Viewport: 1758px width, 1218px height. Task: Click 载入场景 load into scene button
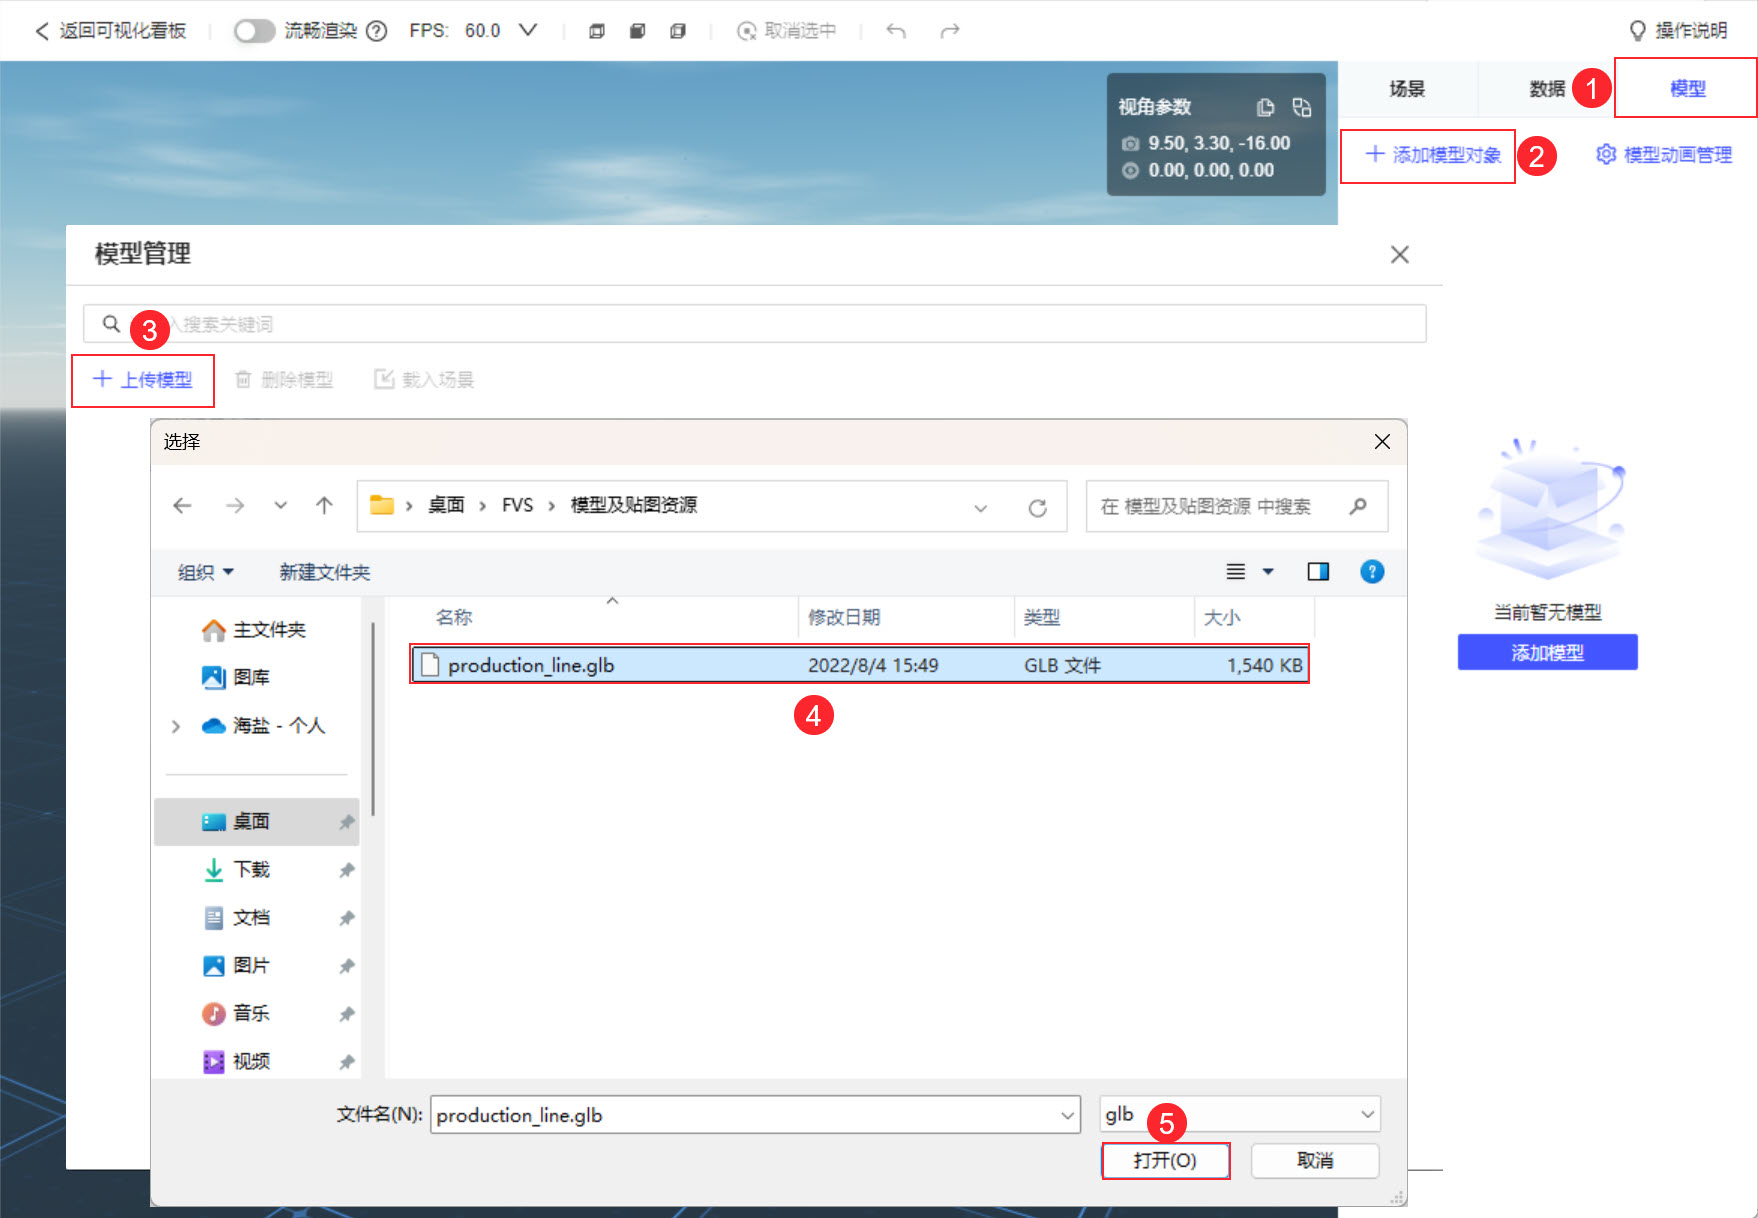pyautogui.click(x=424, y=380)
